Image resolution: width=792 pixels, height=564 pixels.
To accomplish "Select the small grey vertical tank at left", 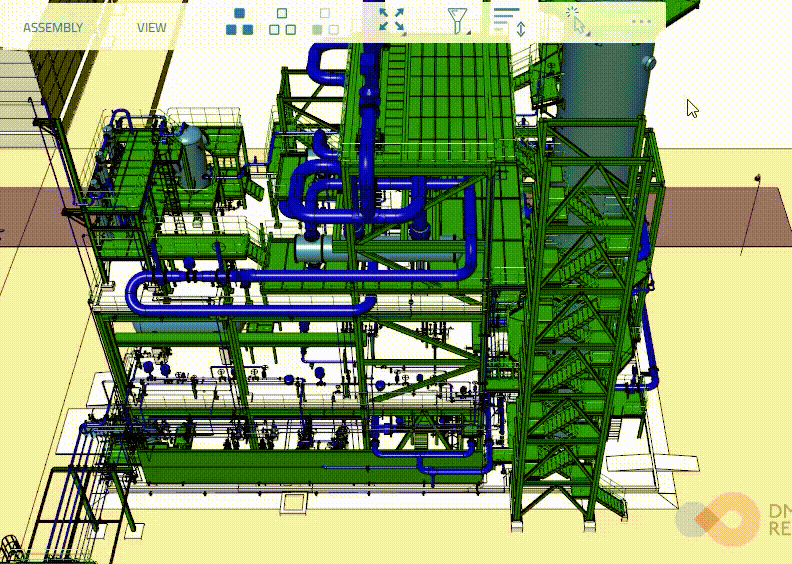I will pyautogui.click(x=191, y=155).
